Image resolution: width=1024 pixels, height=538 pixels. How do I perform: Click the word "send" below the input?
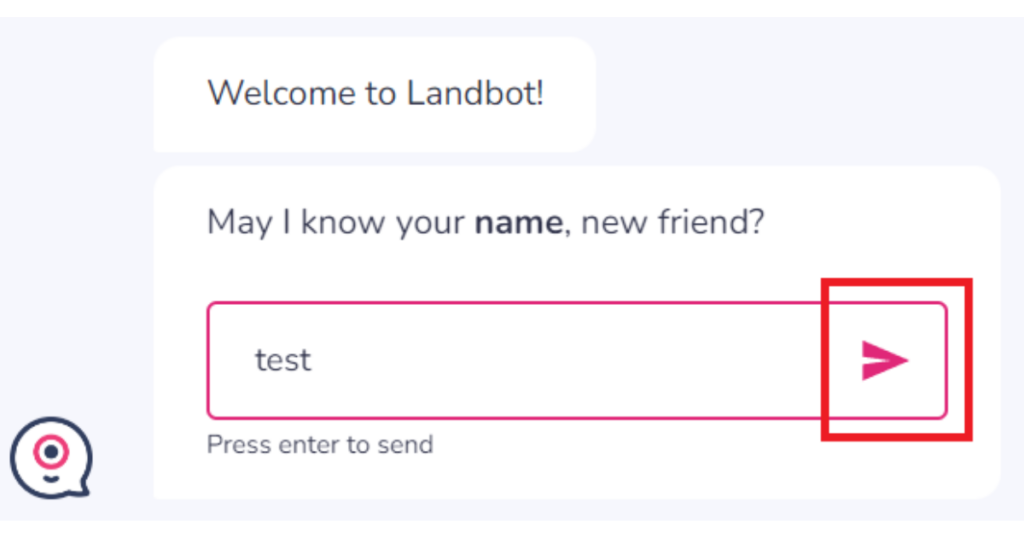(407, 444)
